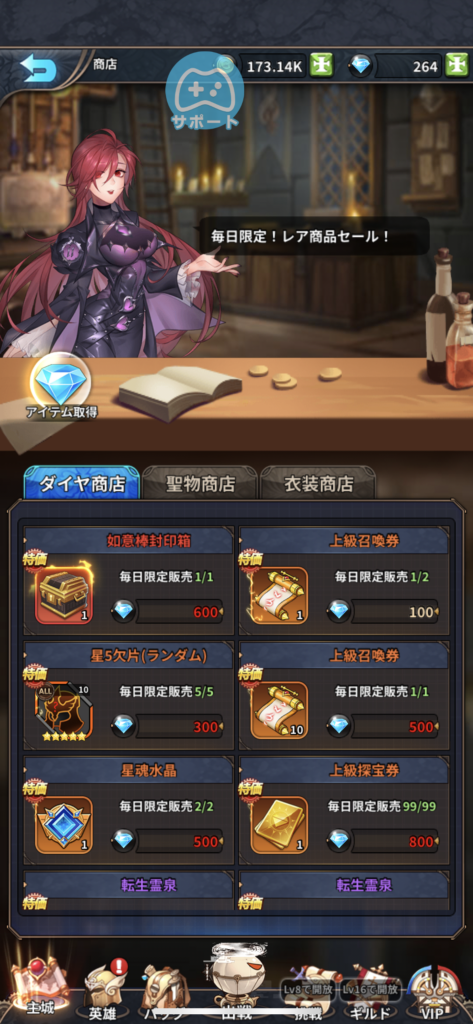Select the 如意棒封印箱 chest icon

point(64,596)
